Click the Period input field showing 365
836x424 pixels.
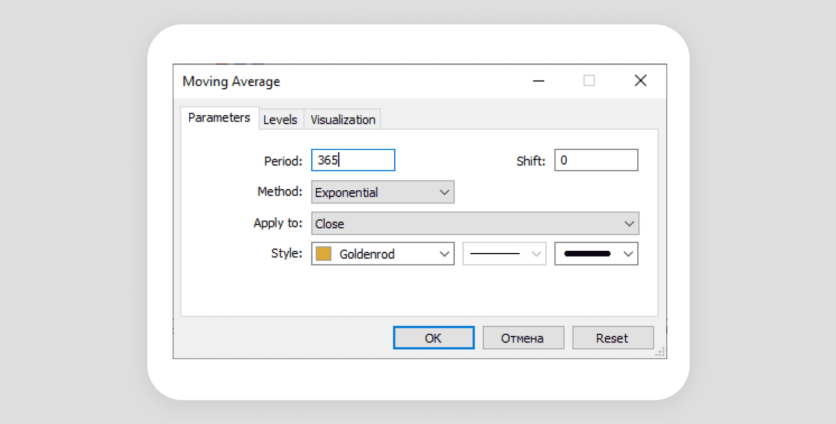(x=353, y=160)
